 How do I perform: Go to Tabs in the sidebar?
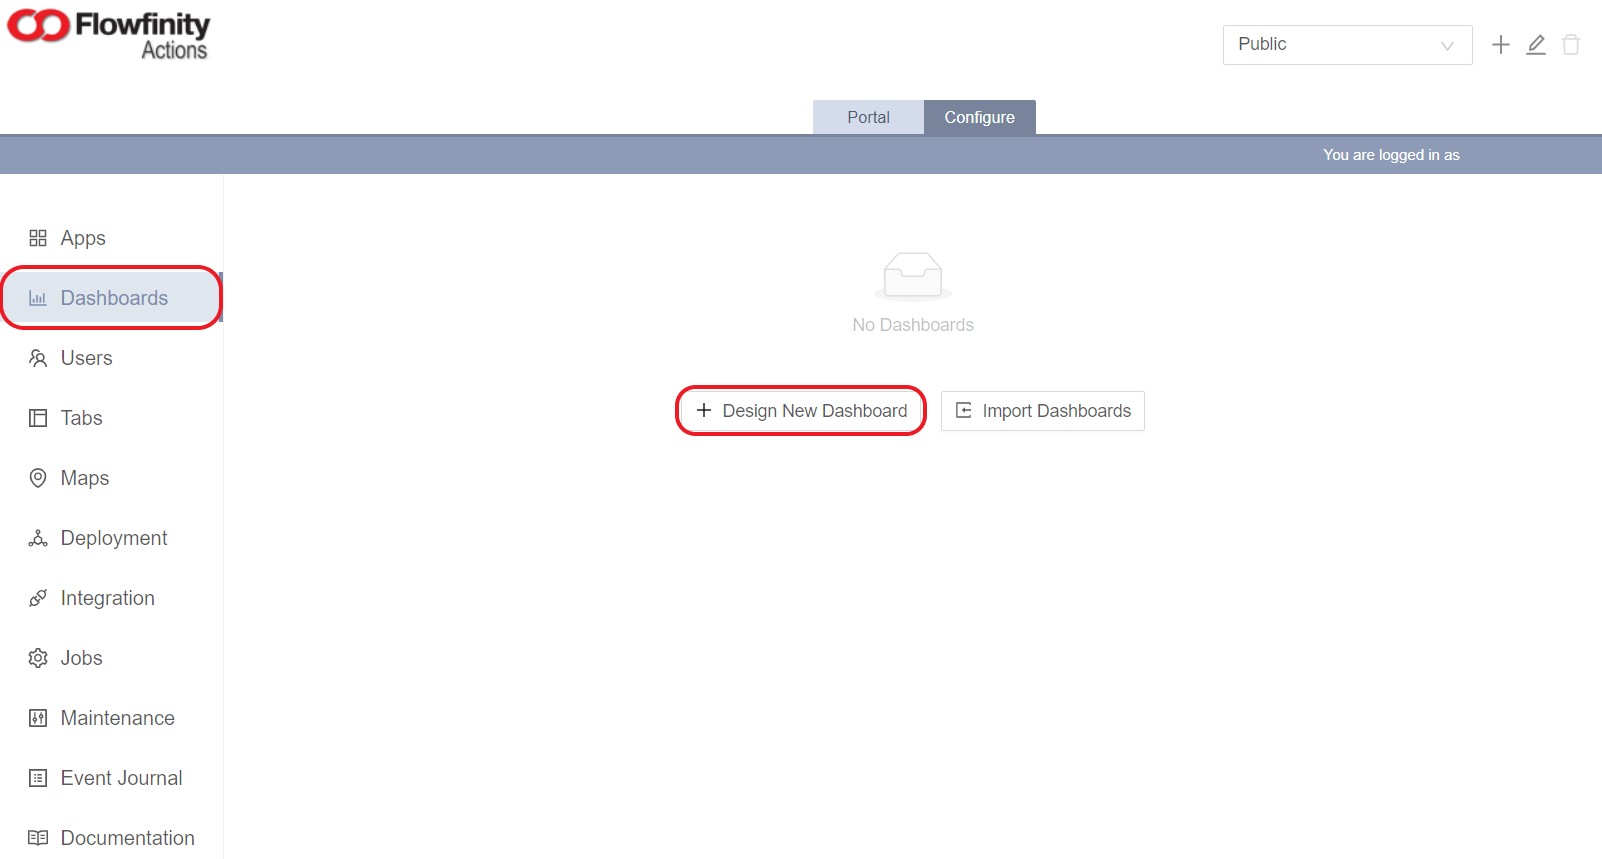point(81,418)
